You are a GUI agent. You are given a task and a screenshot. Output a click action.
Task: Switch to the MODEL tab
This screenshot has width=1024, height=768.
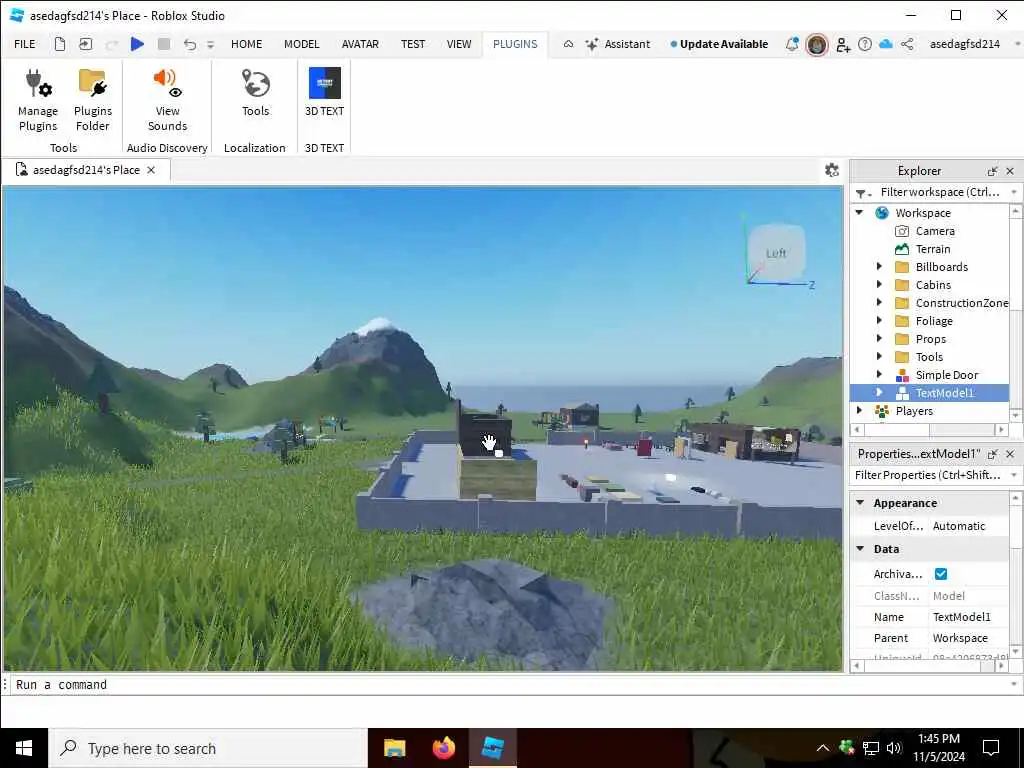(x=301, y=44)
